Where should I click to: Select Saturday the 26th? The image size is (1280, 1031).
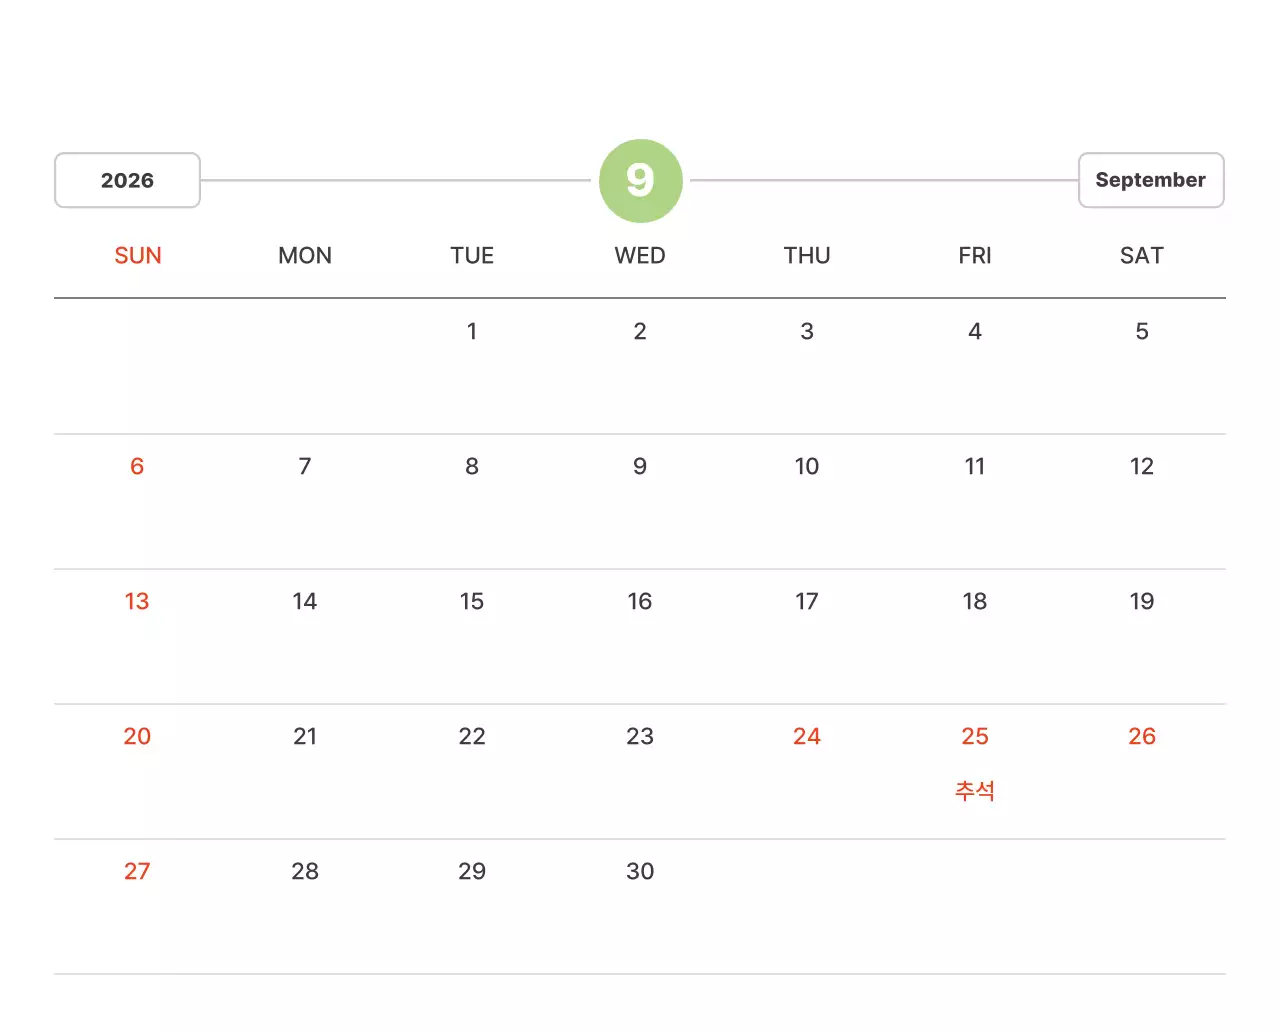click(x=1141, y=737)
